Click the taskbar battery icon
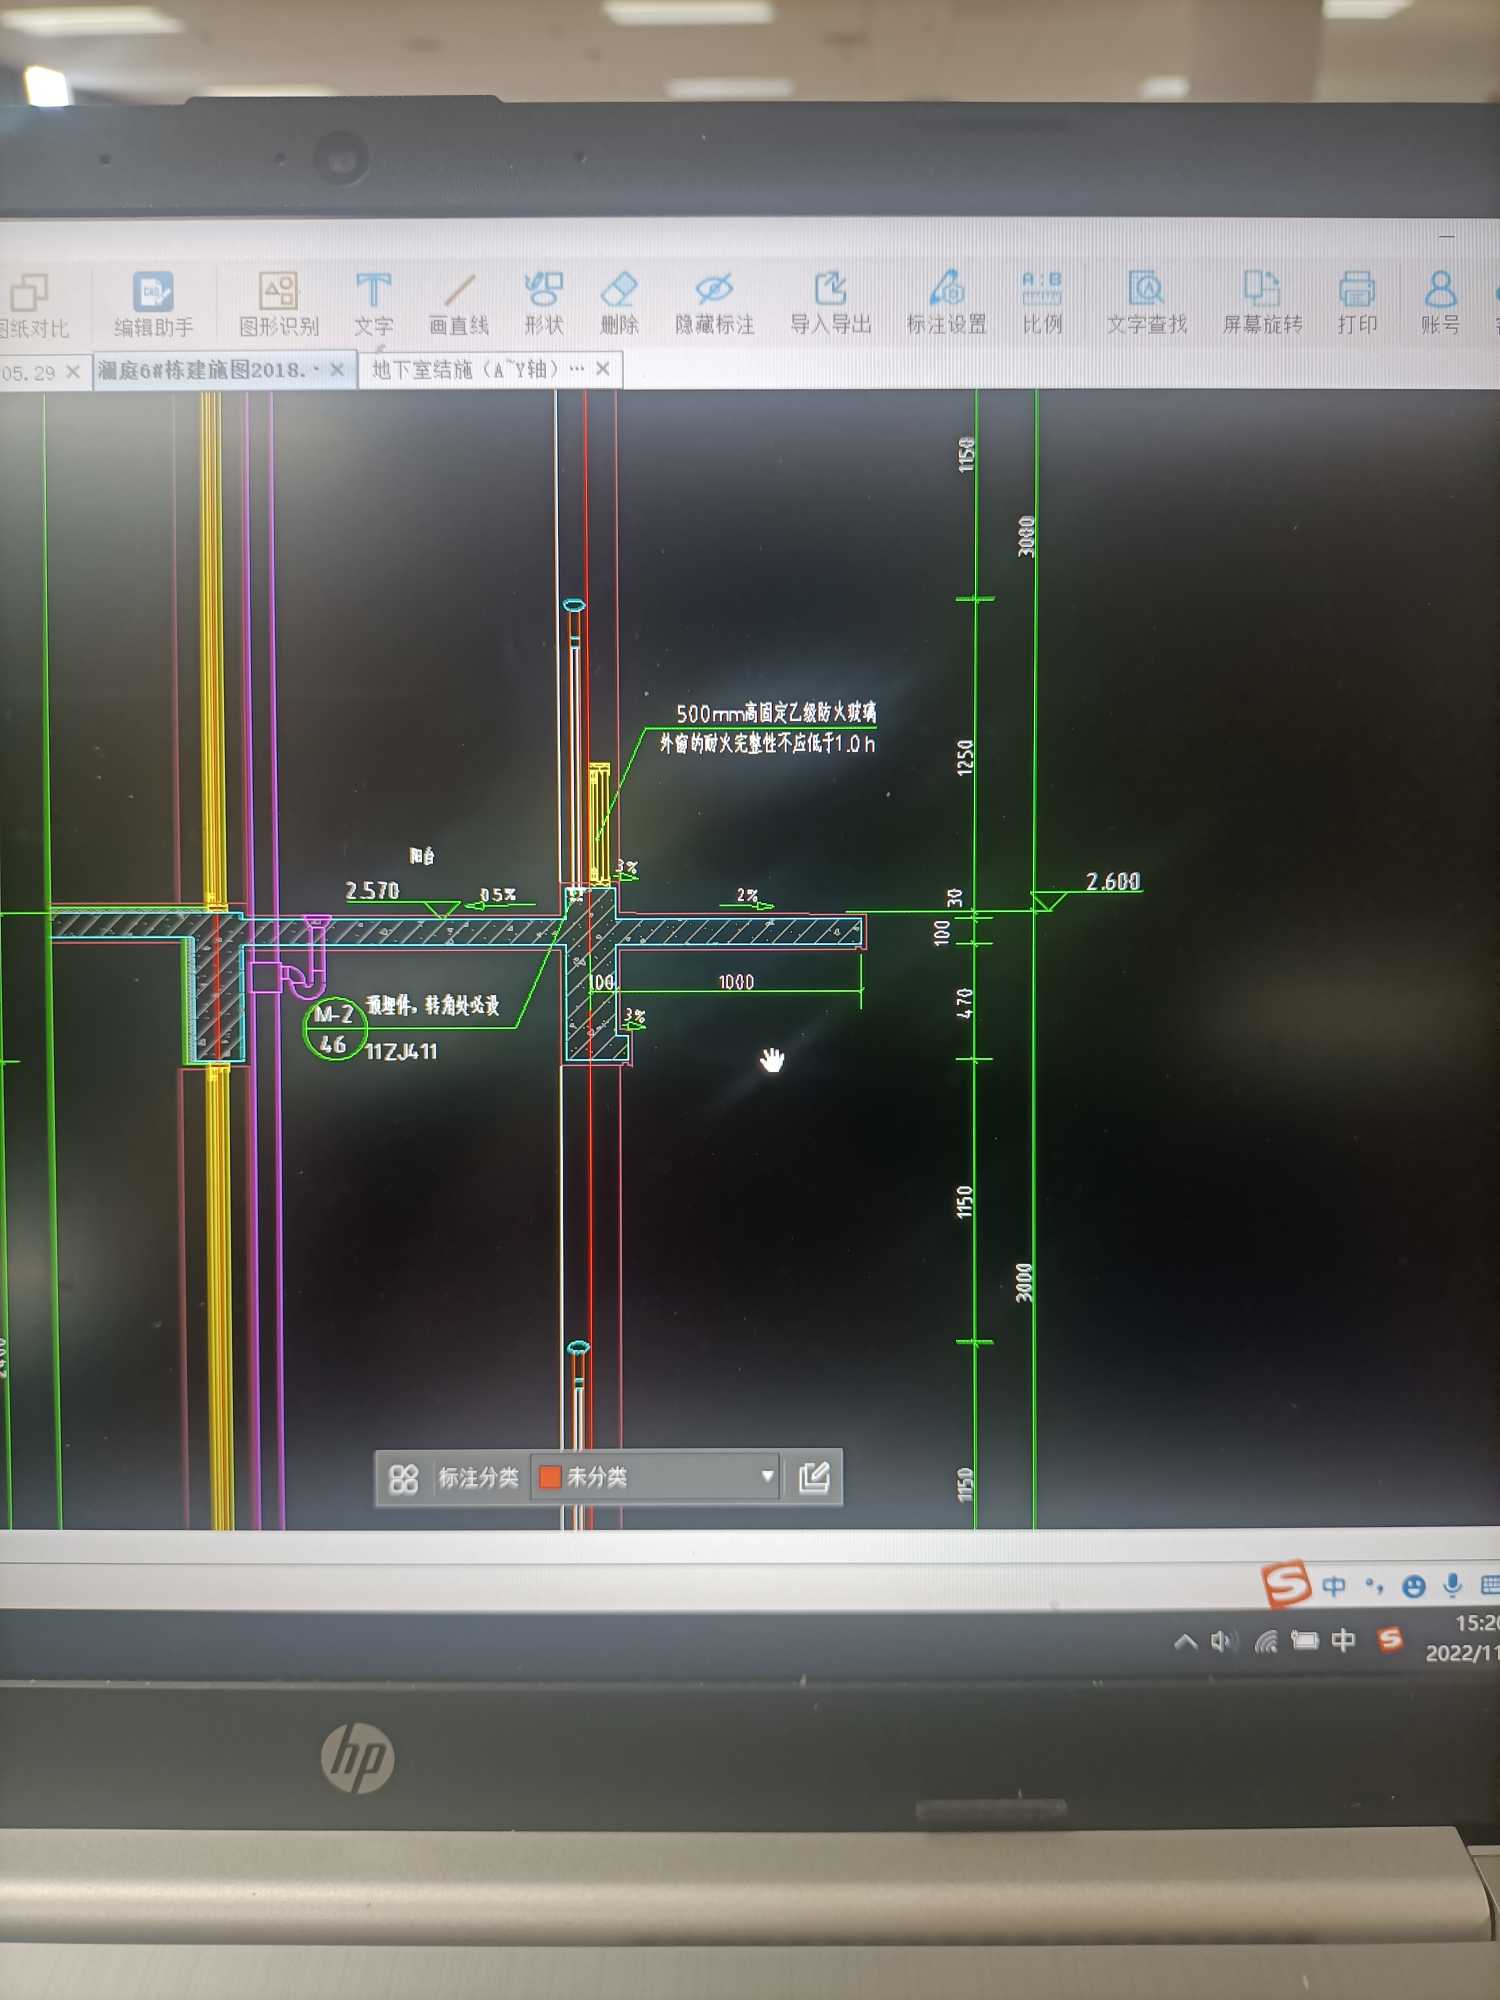The width and height of the screenshot is (1500, 2000). (1304, 1640)
